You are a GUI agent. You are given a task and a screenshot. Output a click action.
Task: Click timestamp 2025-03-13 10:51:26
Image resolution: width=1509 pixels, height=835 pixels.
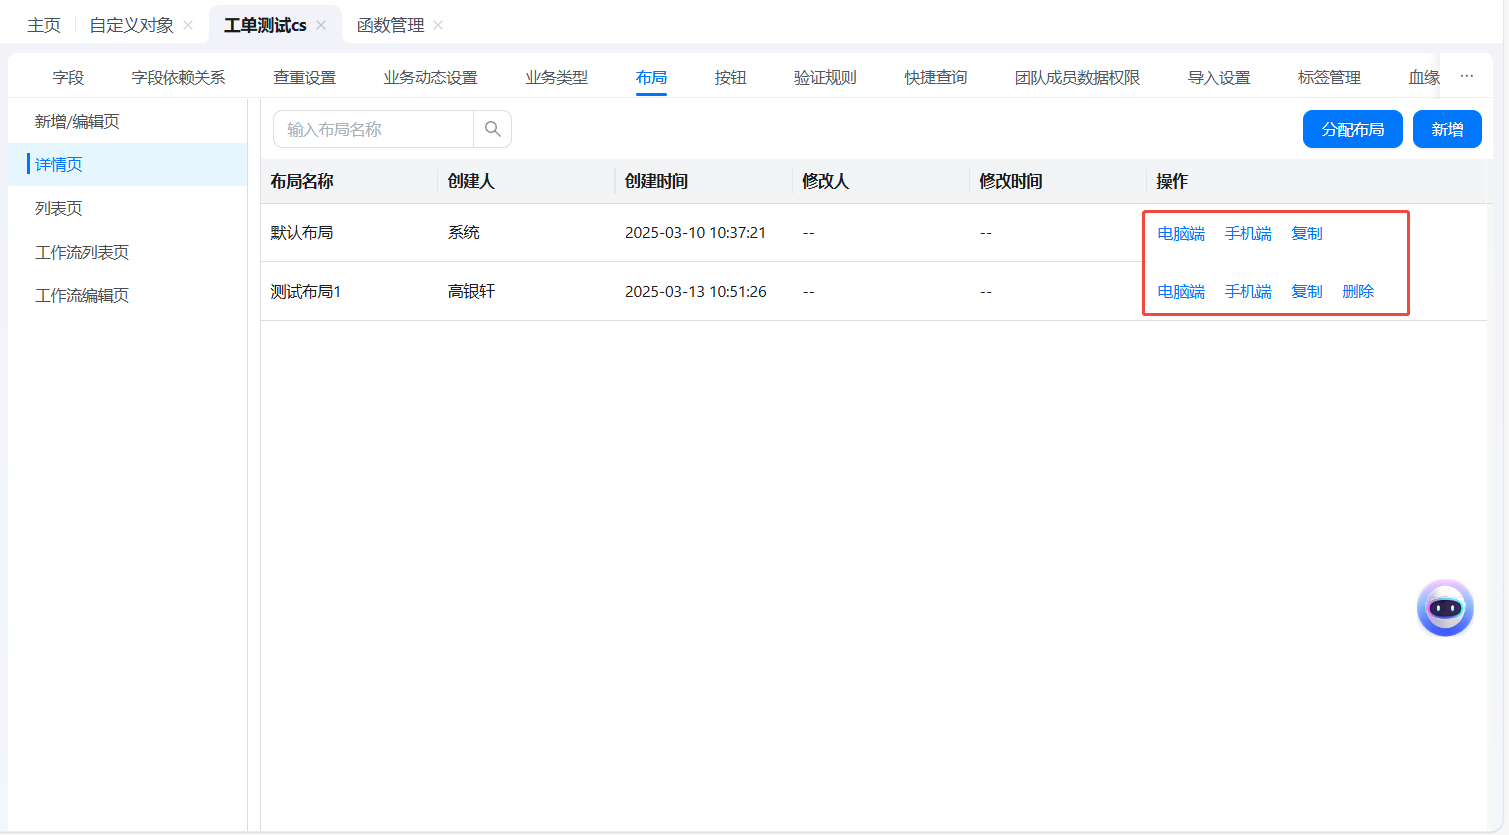click(695, 291)
